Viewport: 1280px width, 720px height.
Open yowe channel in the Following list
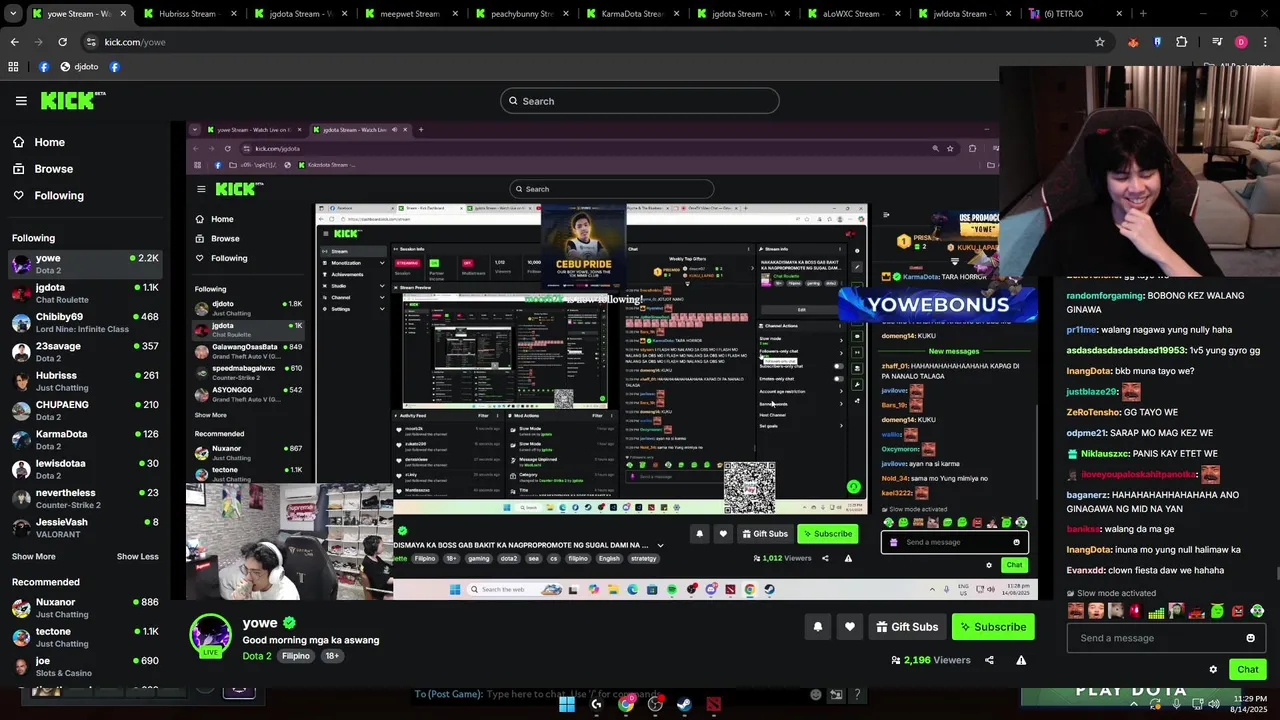click(x=85, y=264)
